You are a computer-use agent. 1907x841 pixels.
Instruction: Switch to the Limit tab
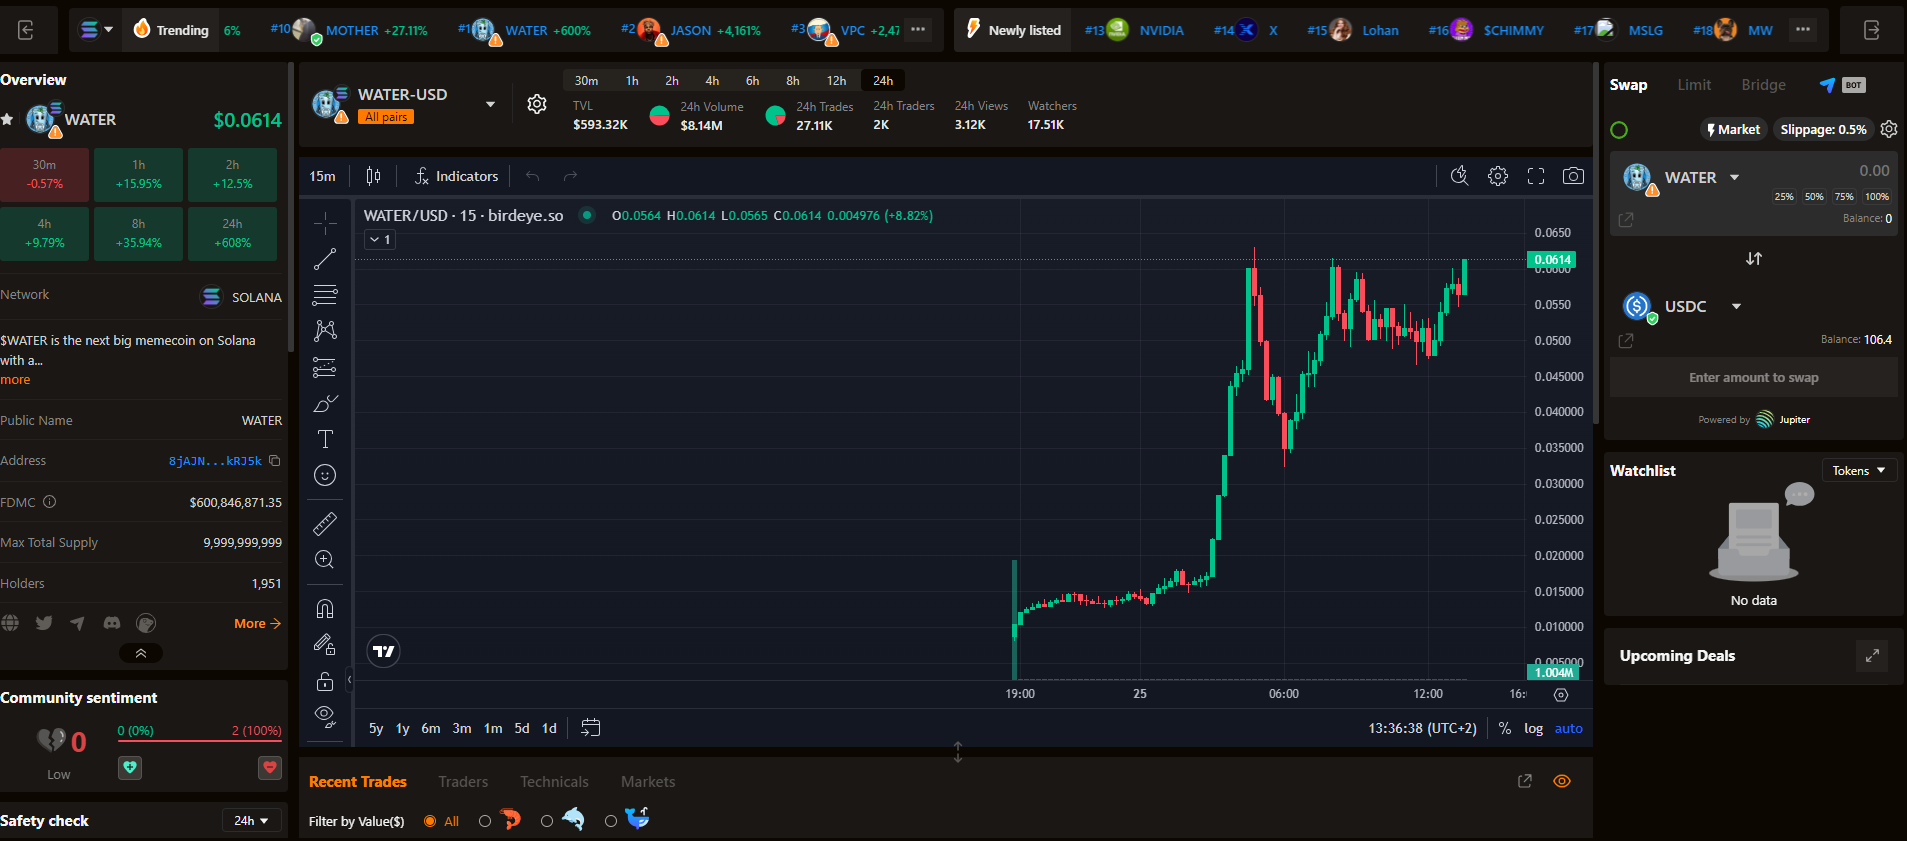[1694, 85]
